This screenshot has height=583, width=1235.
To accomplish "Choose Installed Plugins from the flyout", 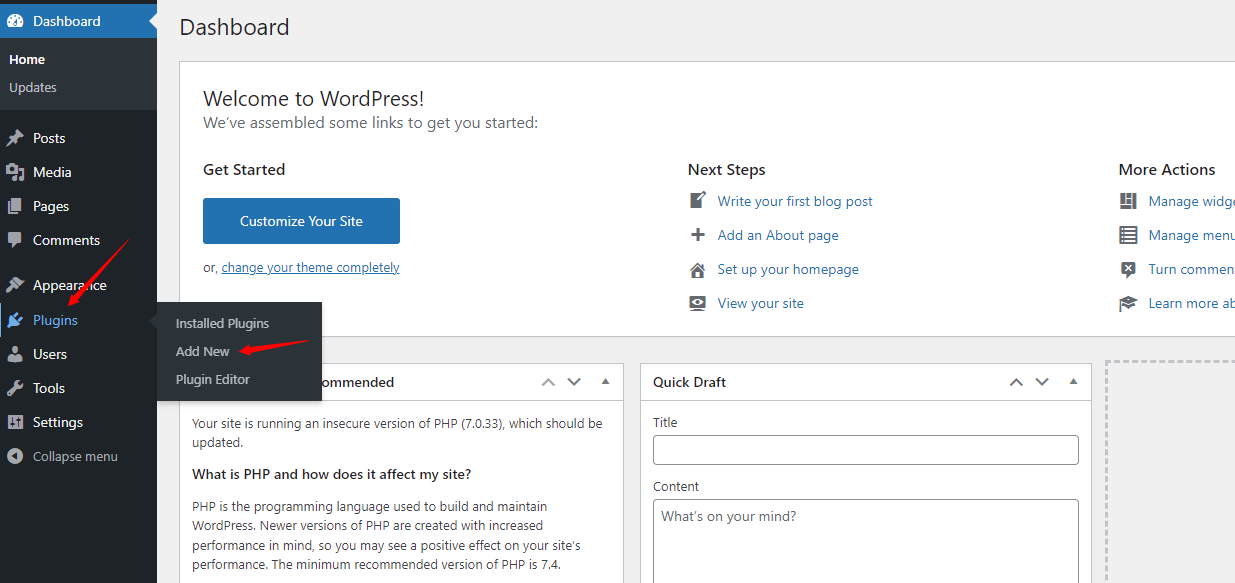I will (222, 323).
